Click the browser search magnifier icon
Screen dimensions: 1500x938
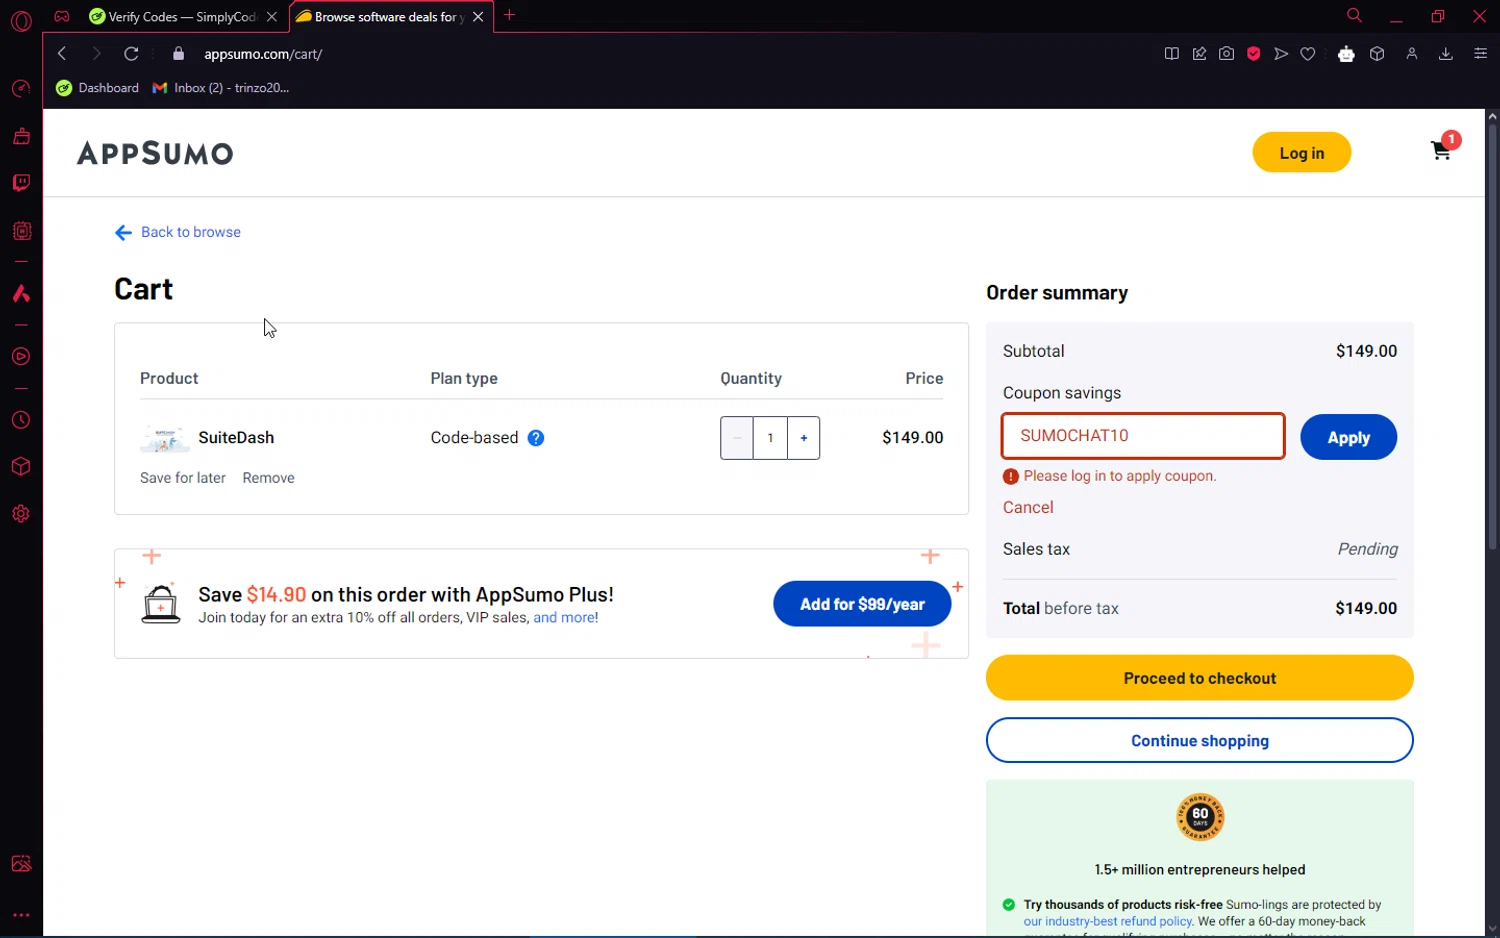click(x=1354, y=16)
